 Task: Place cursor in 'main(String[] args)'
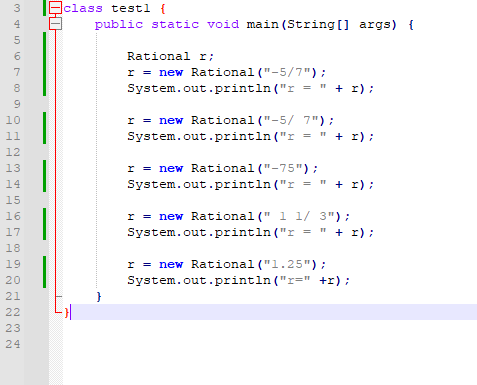tap(322, 24)
